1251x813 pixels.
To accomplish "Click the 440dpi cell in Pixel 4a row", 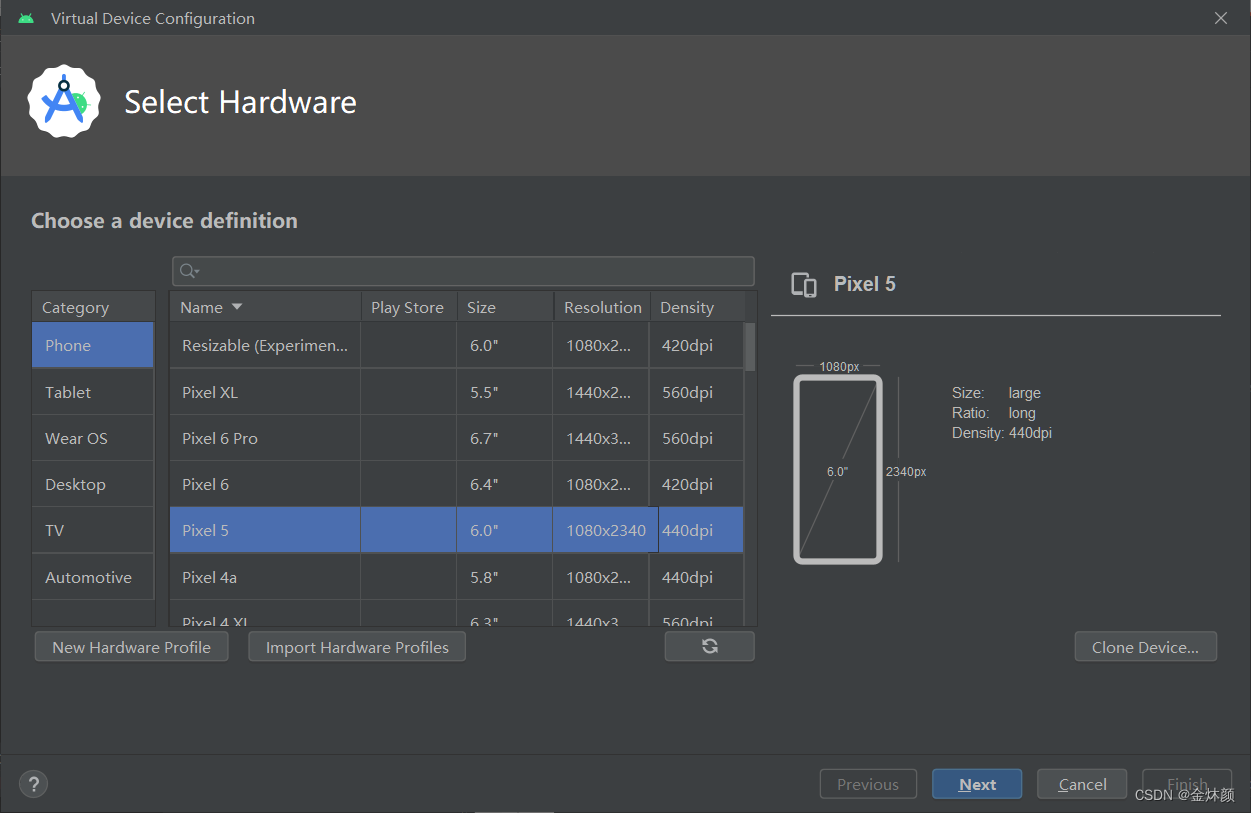I will click(x=697, y=577).
